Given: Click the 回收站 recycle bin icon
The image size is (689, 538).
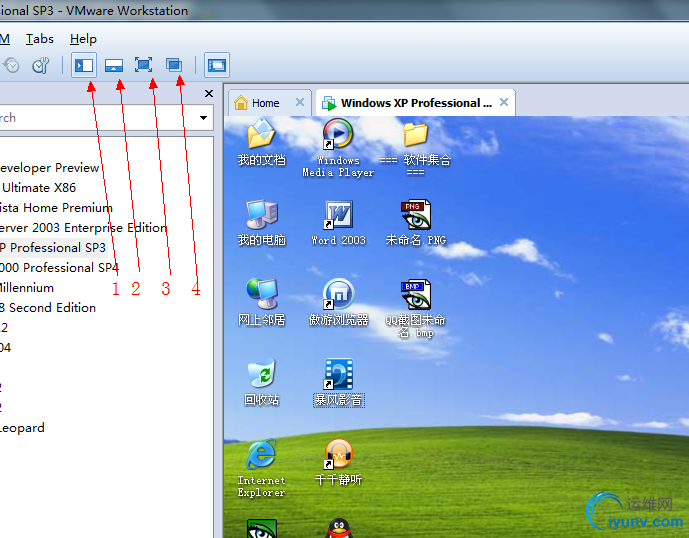Looking at the screenshot, I should tap(261, 382).
